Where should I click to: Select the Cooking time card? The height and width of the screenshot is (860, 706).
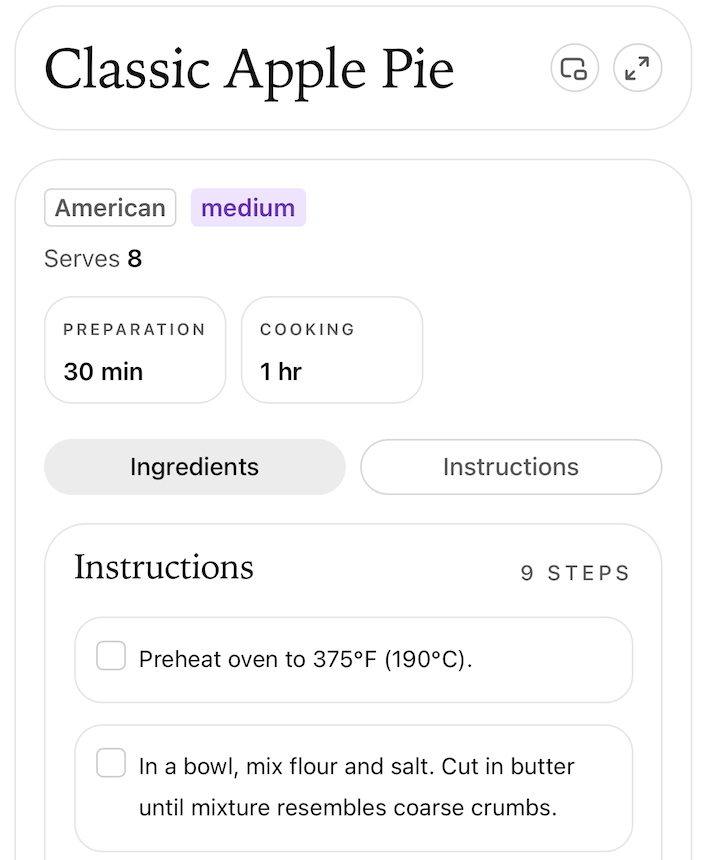[331, 350]
